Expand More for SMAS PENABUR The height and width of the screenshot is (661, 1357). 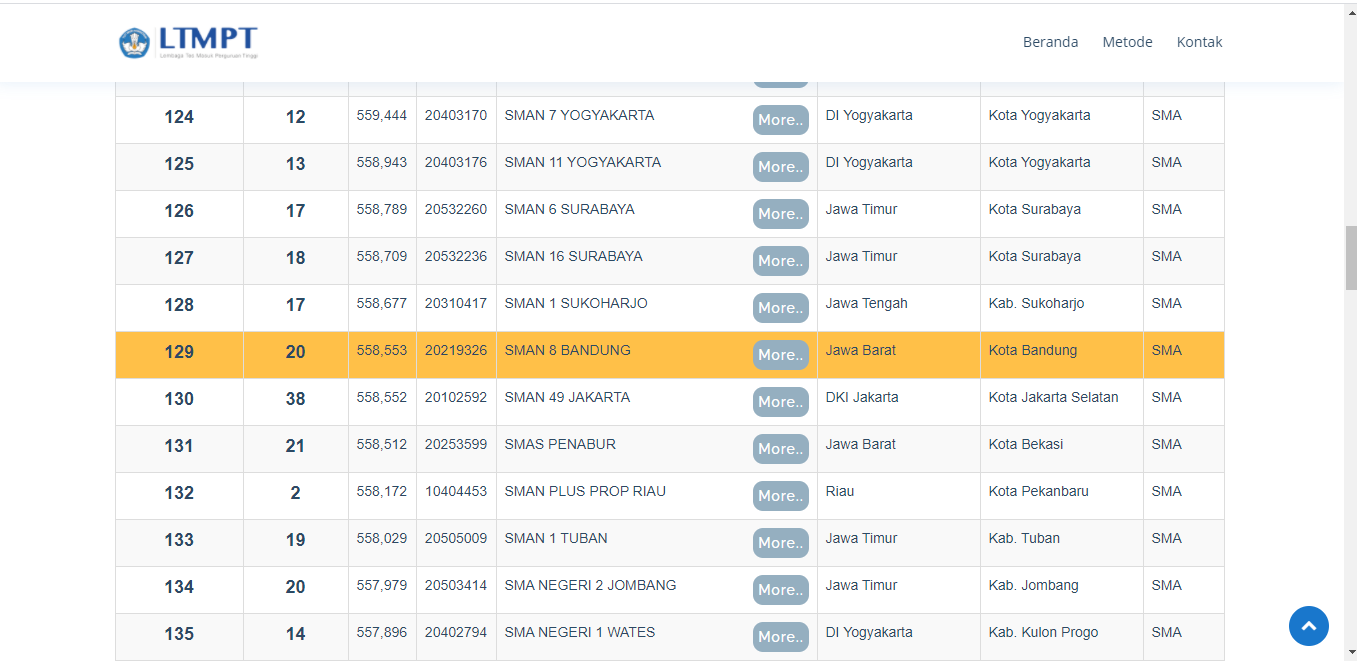pos(781,449)
